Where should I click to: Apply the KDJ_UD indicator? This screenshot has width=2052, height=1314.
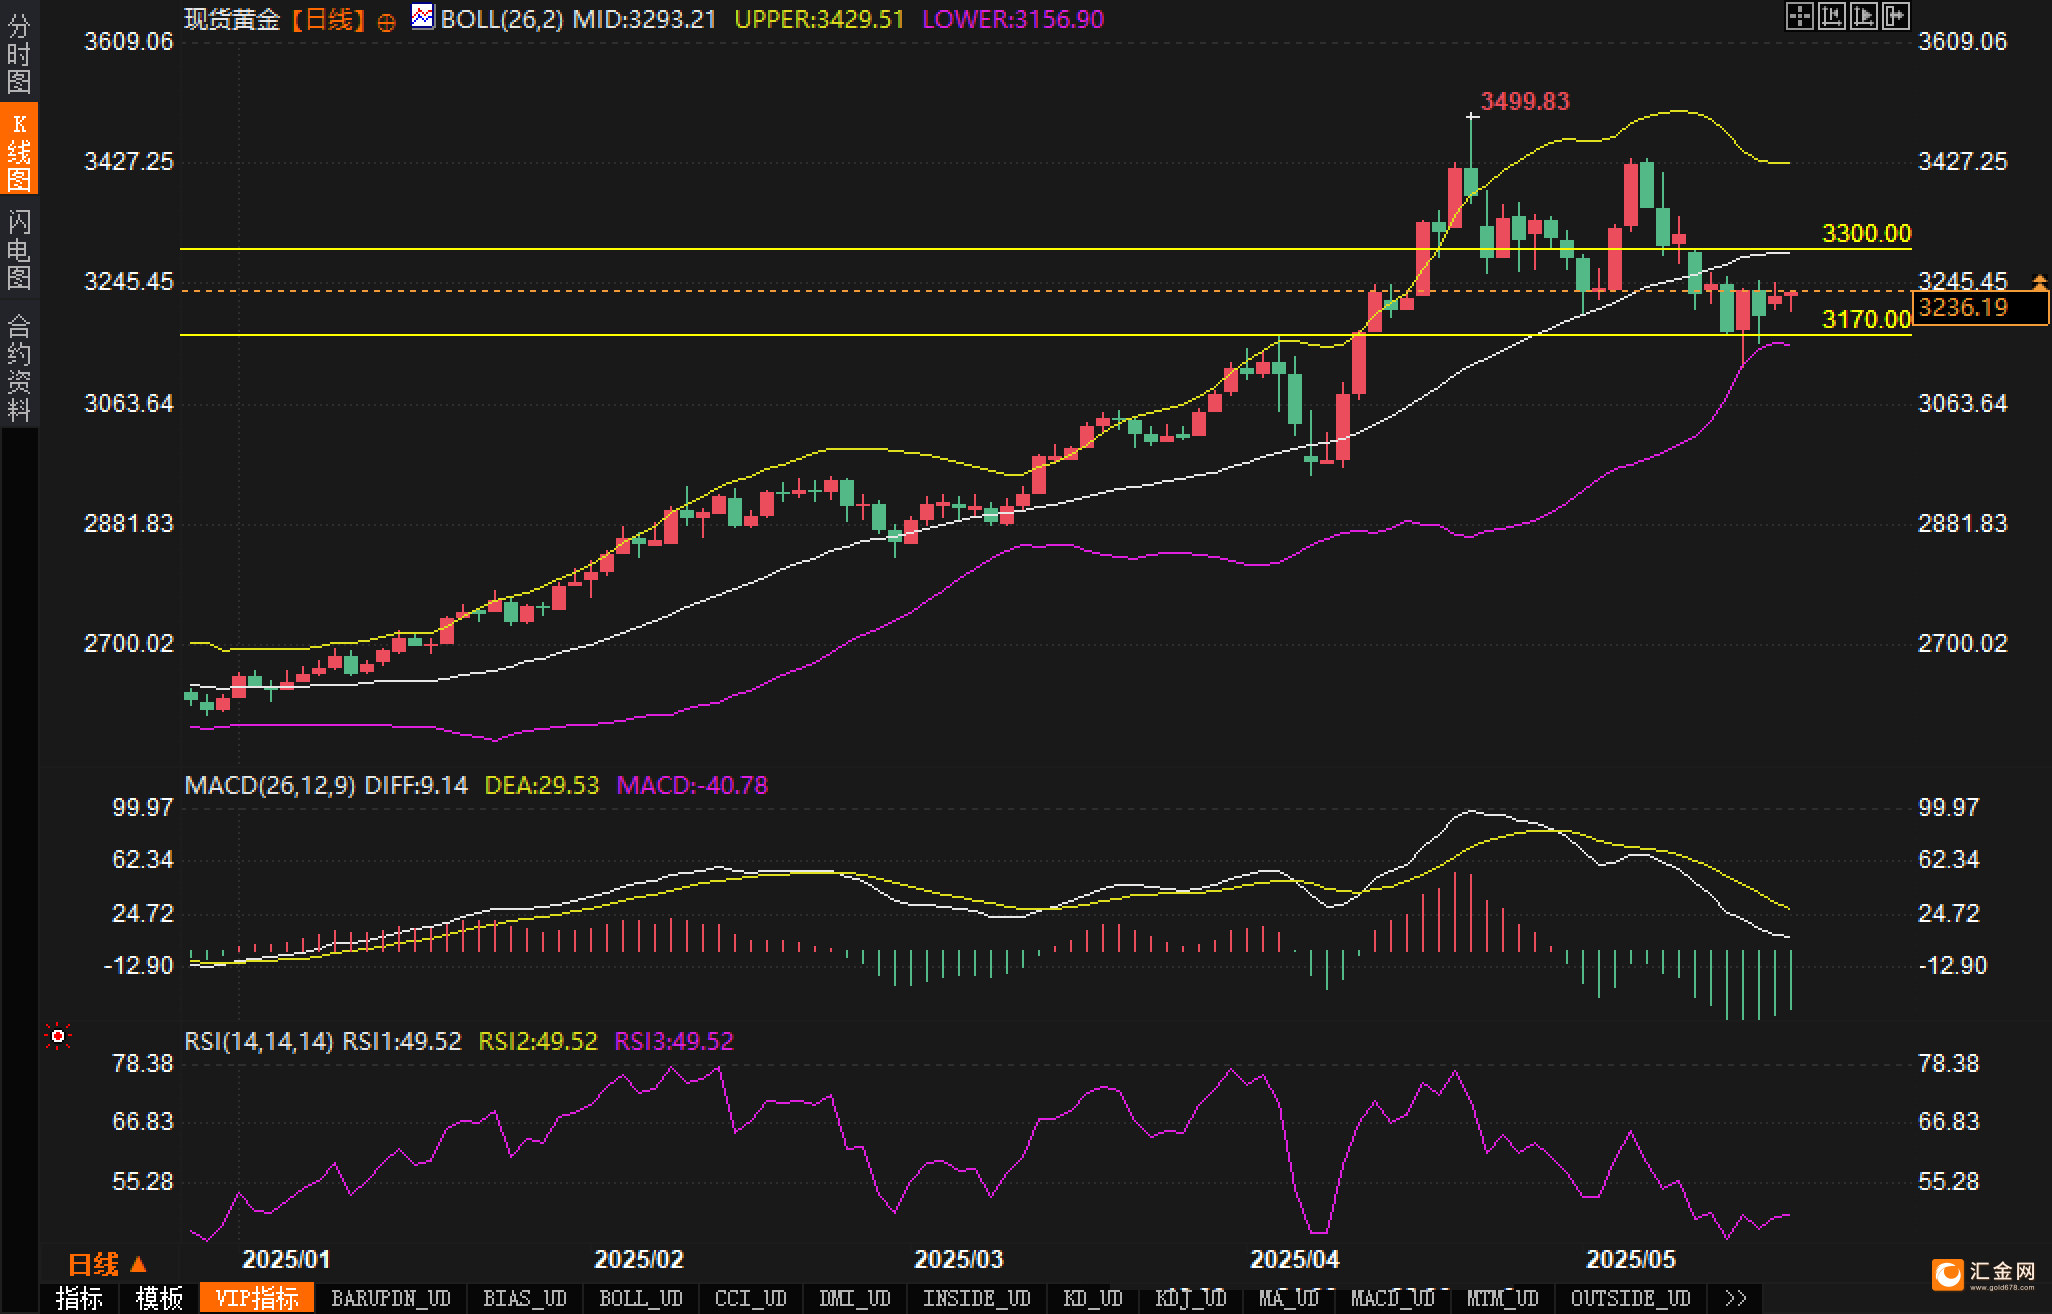pos(1191,1298)
